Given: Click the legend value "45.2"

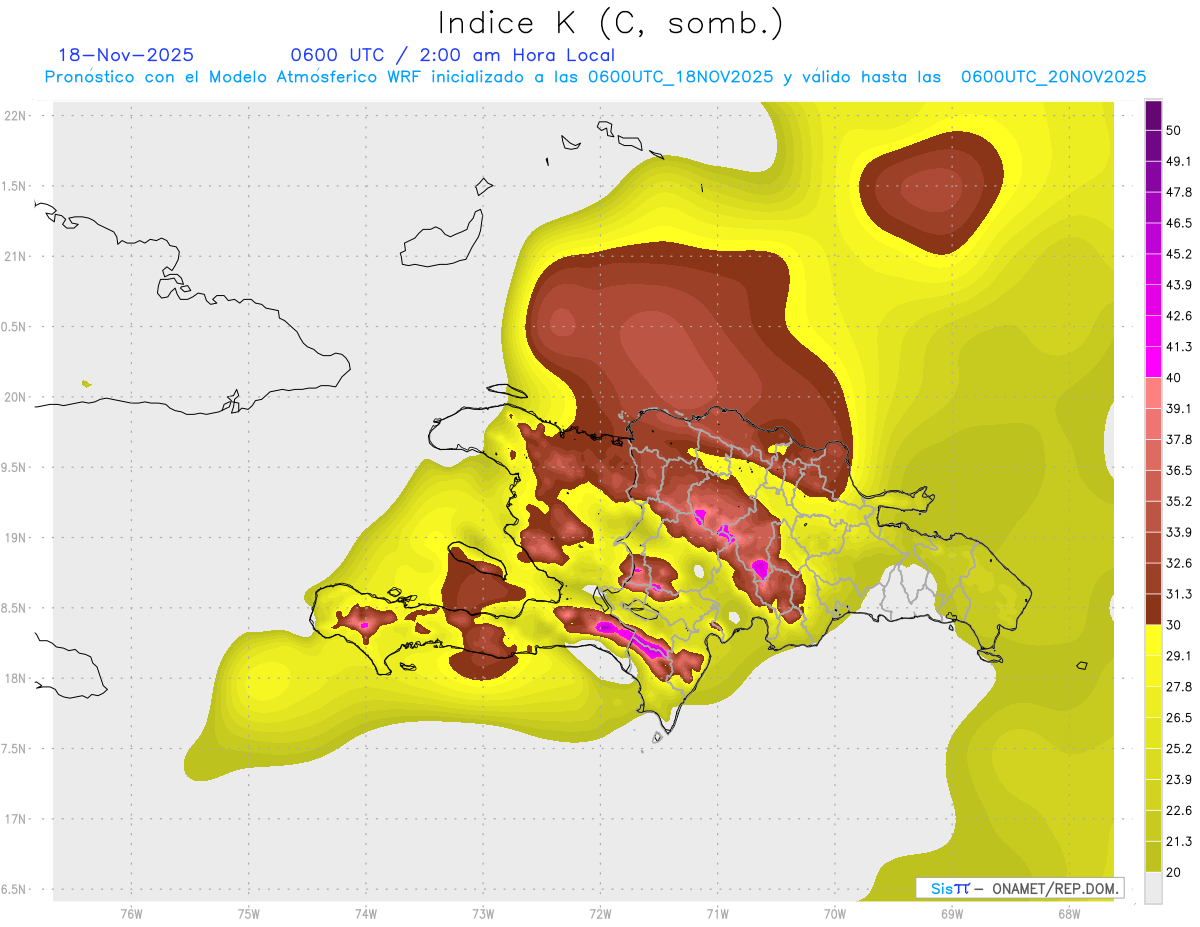Looking at the screenshot, I should click(1180, 254).
